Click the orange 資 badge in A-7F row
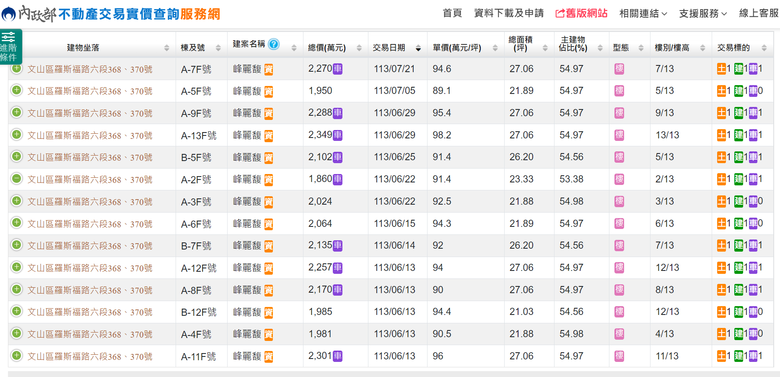 pos(269,70)
